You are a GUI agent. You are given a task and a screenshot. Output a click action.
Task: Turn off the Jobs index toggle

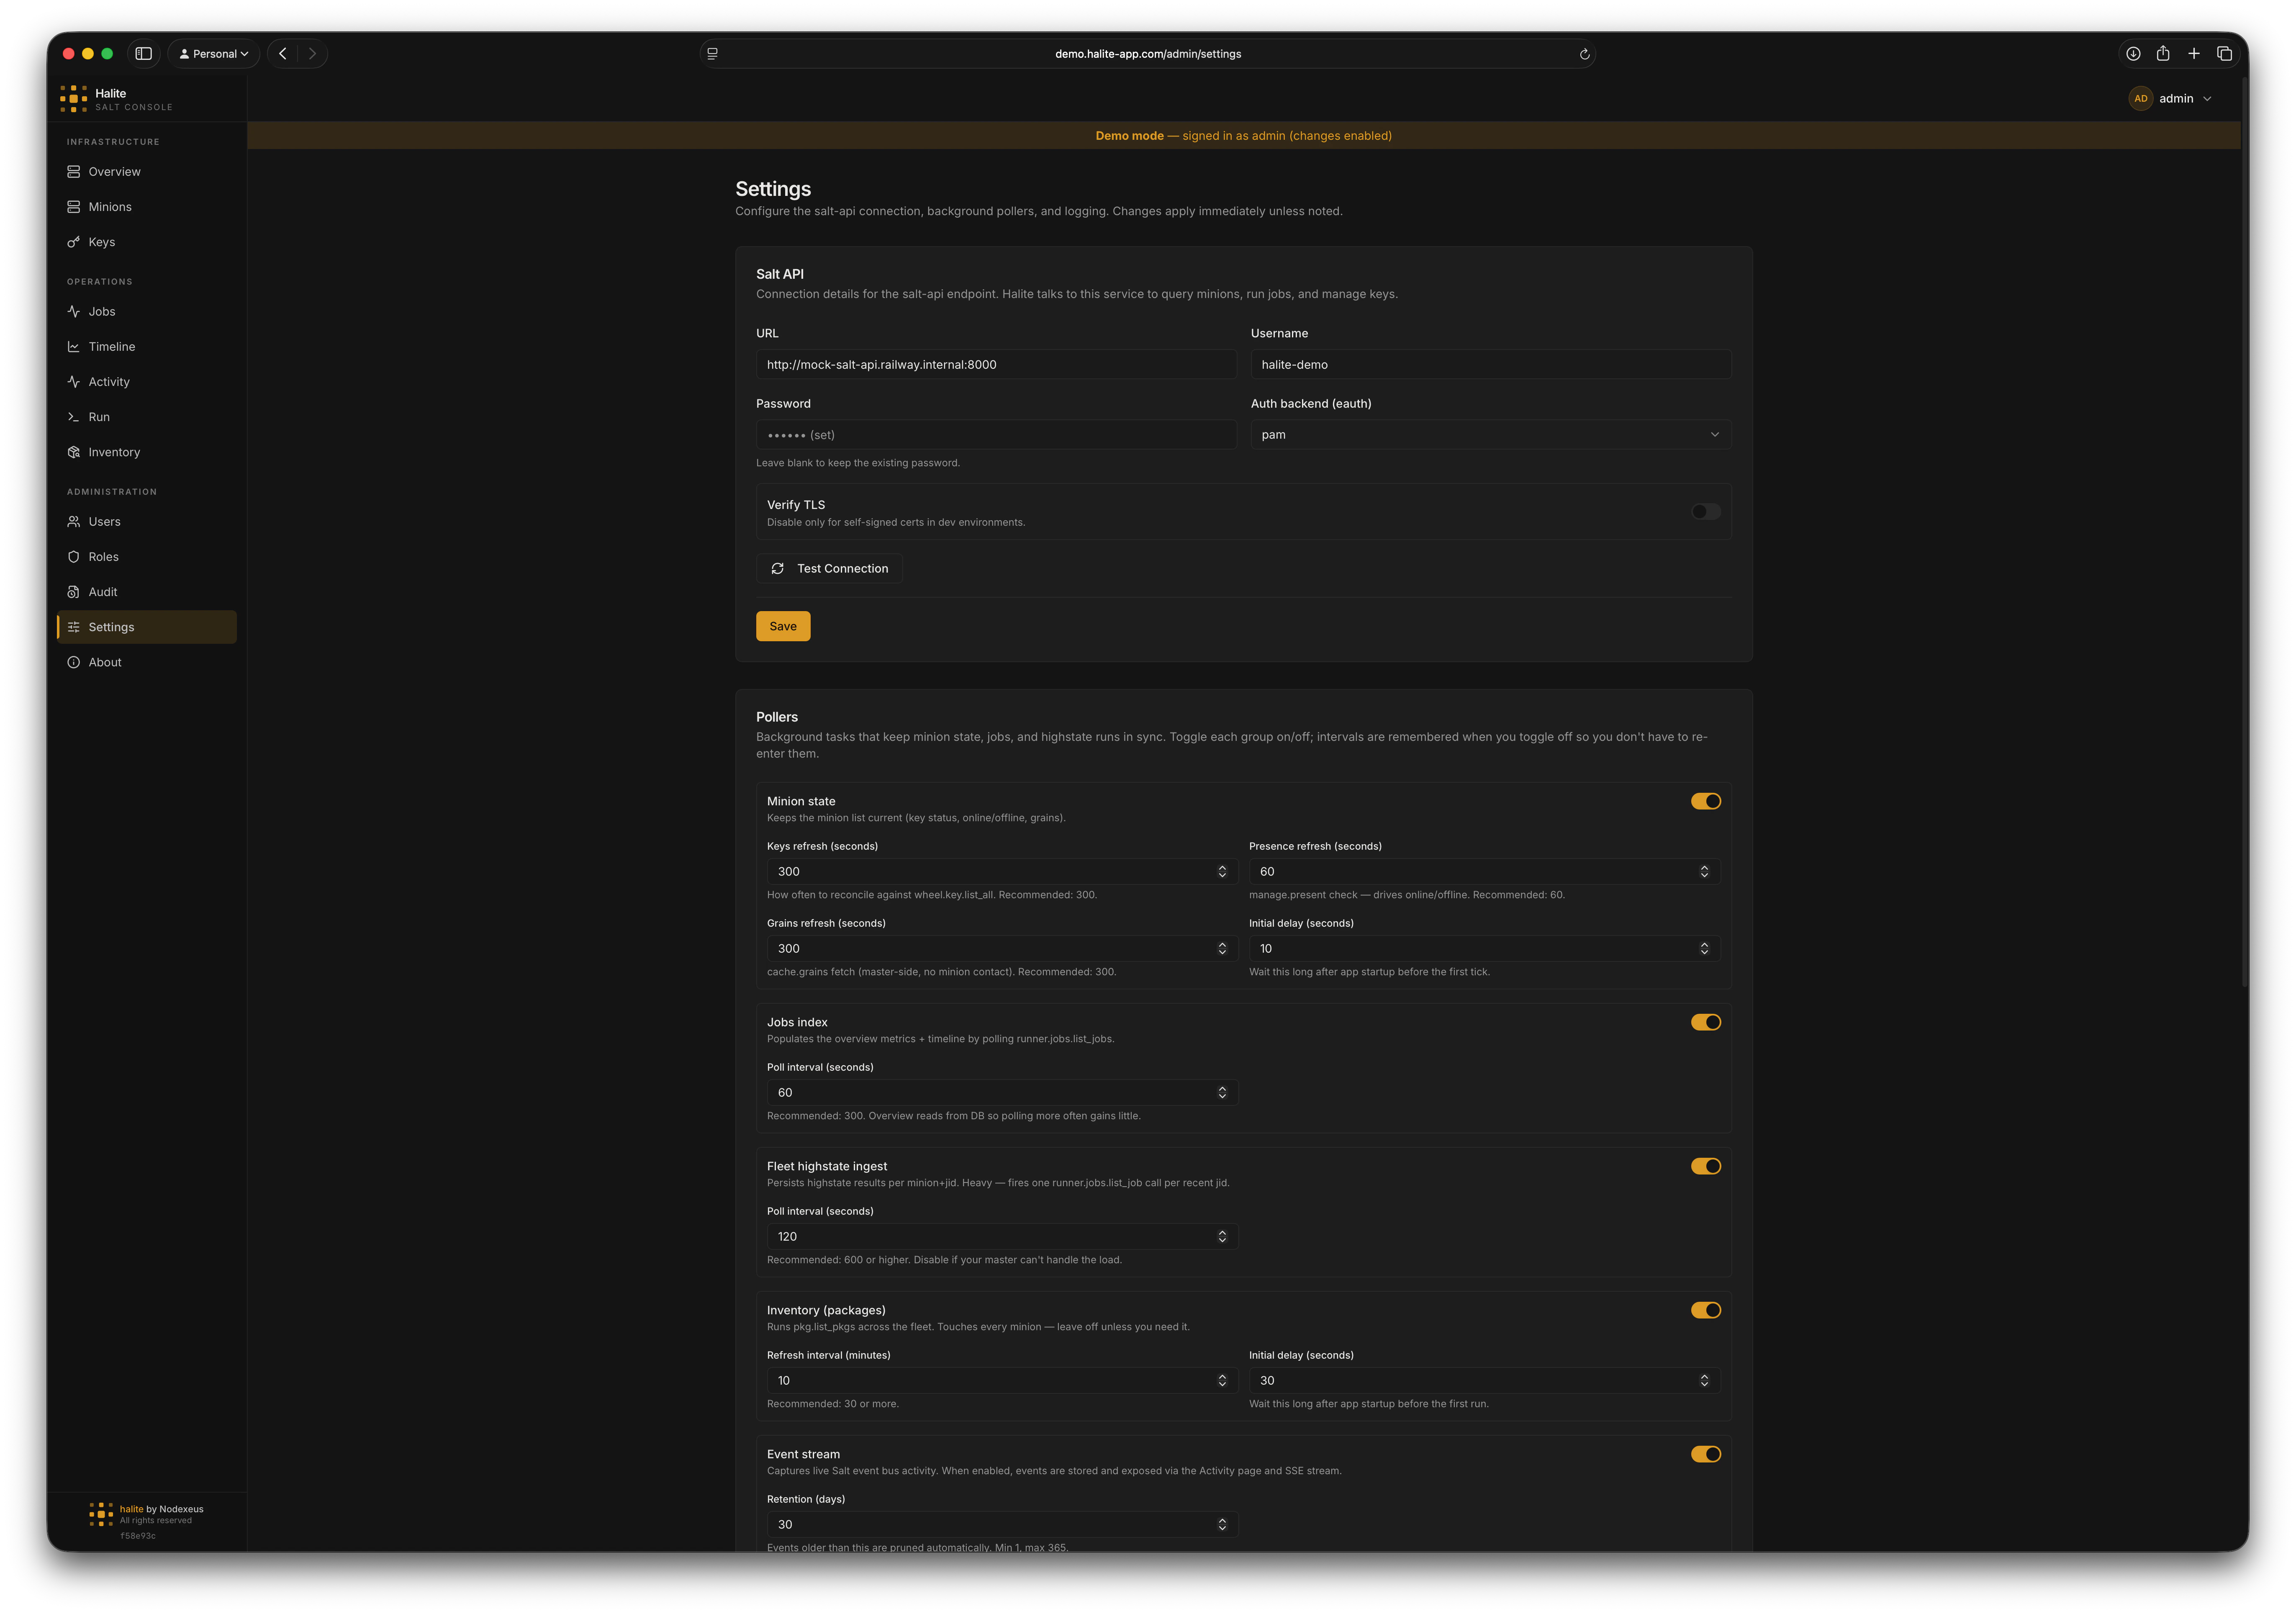tap(1706, 1022)
